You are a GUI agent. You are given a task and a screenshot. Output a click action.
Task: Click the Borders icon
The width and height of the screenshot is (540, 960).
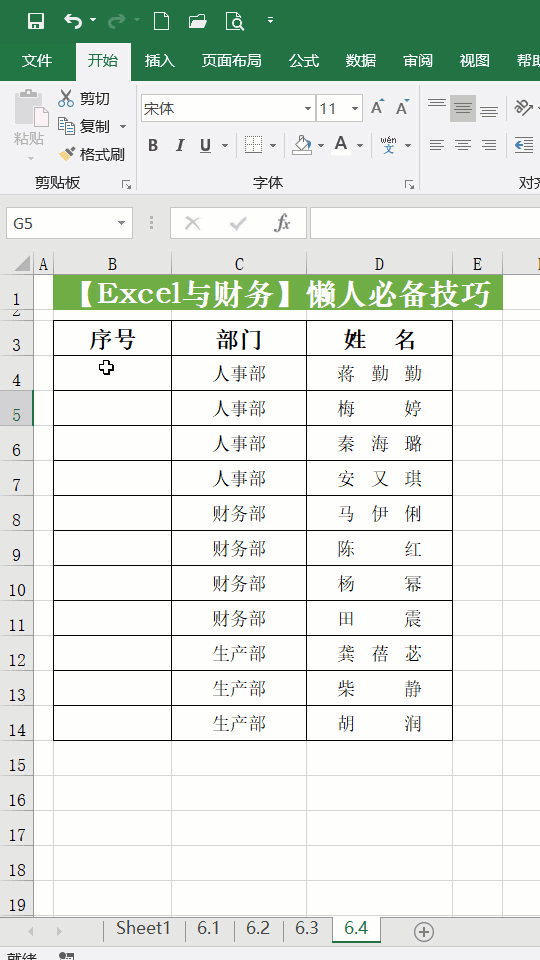point(253,145)
